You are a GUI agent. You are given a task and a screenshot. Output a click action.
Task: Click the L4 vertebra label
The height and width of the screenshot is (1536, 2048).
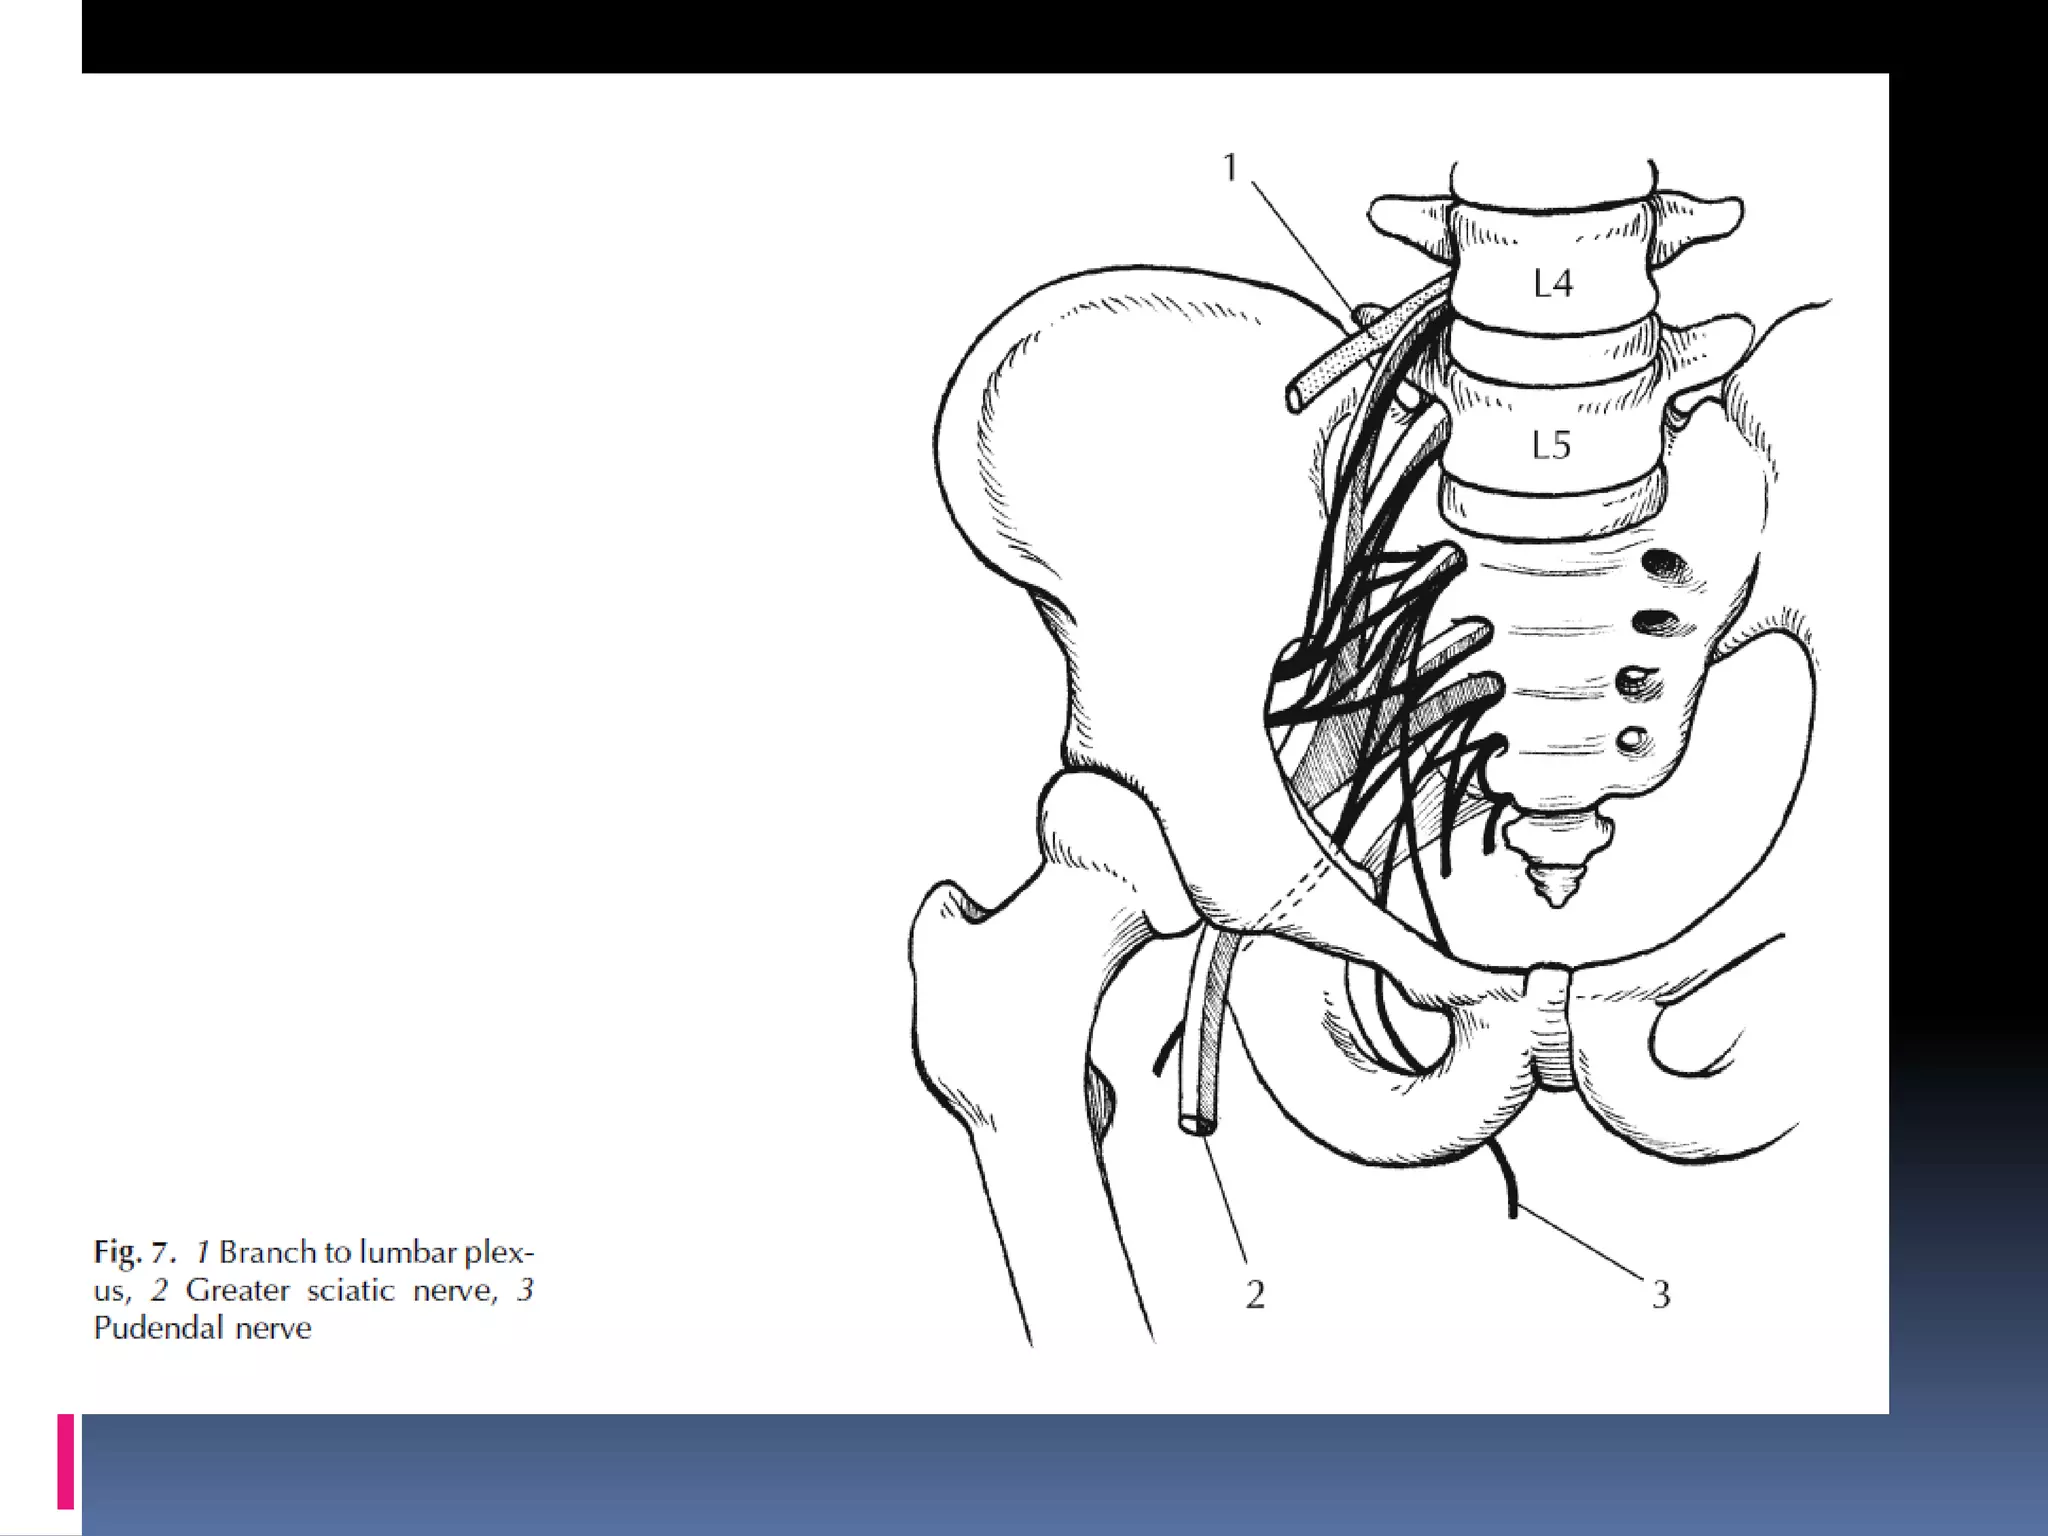coord(1552,284)
